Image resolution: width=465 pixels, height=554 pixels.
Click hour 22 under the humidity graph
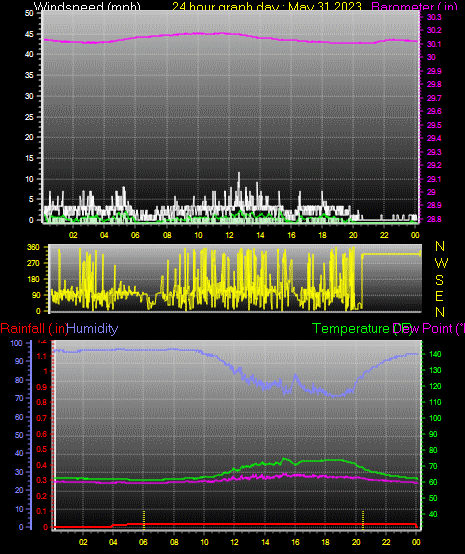coord(386,542)
